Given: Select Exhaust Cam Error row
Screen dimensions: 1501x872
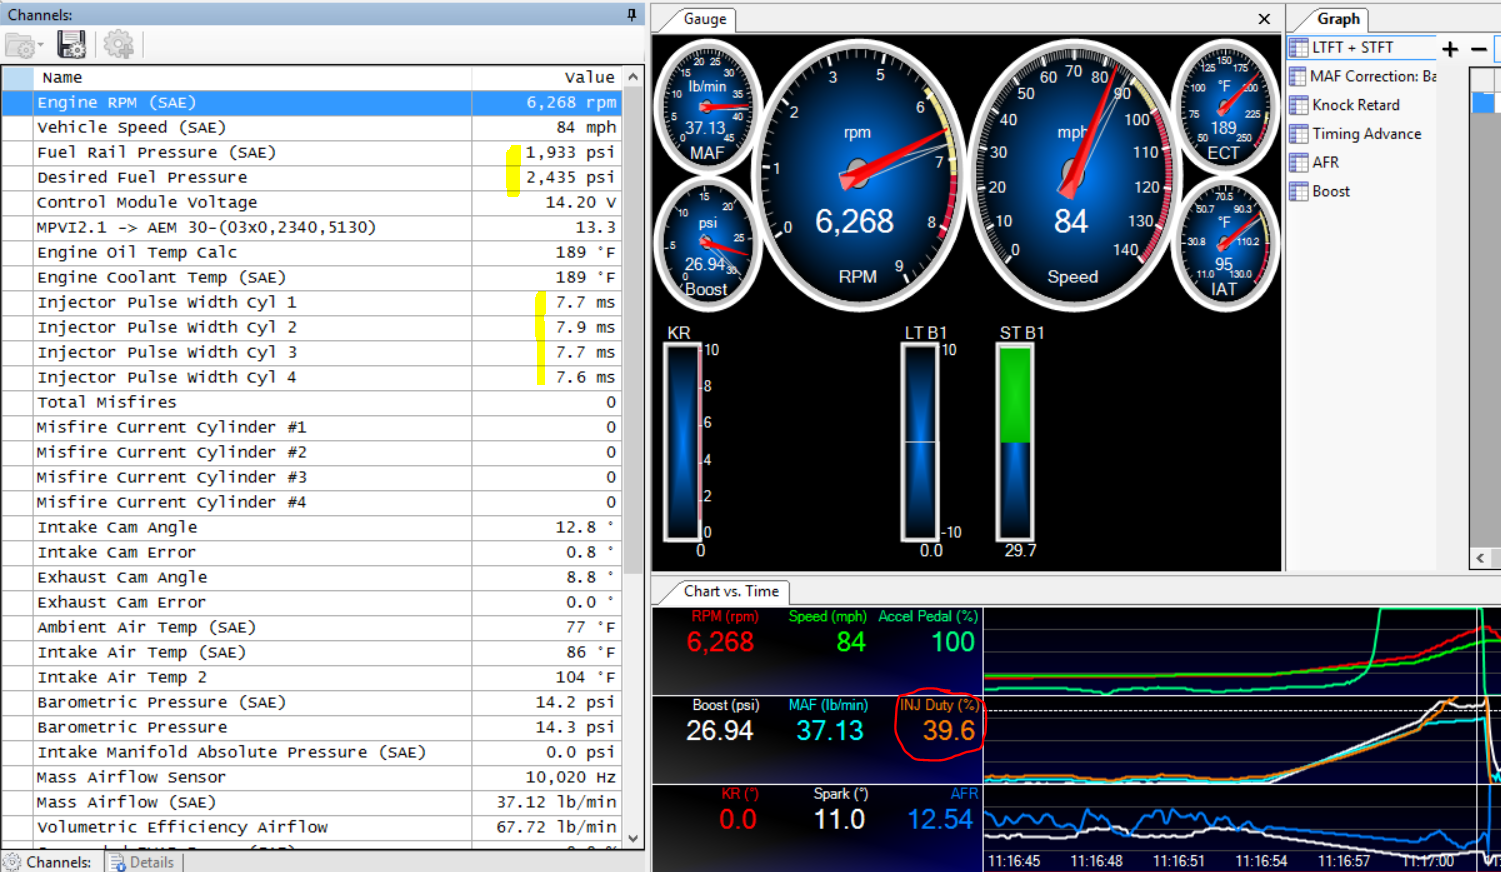Looking at the screenshot, I should 312,602.
